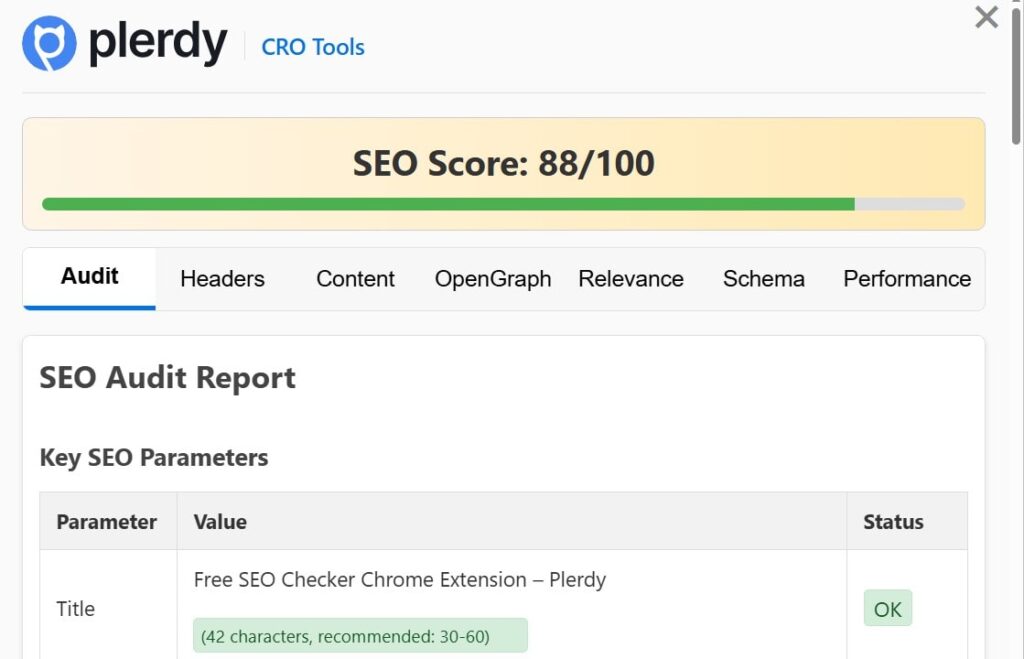Select the OpenGraph tab
Image resolution: width=1024 pixels, height=659 pixels.
pos(492,279)
